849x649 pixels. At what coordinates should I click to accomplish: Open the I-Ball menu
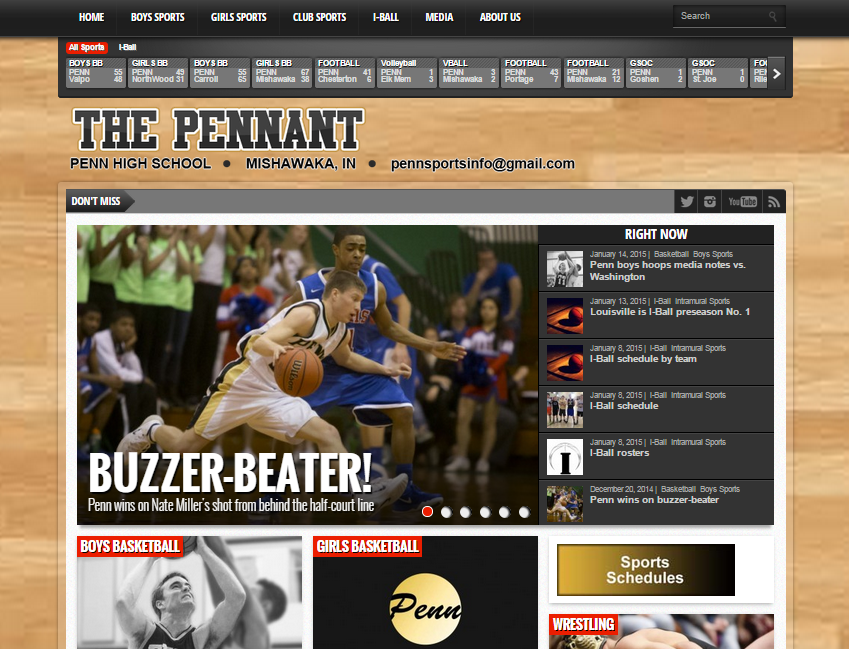pos(386,17)
